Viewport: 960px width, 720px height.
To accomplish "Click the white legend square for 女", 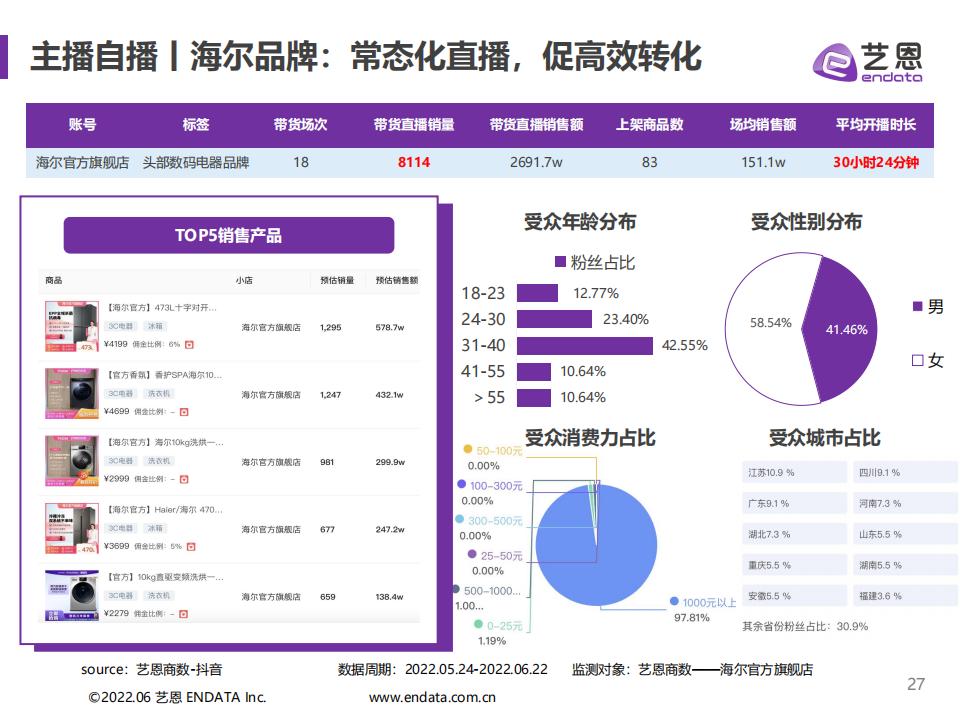I will click(x=917, y=360).
